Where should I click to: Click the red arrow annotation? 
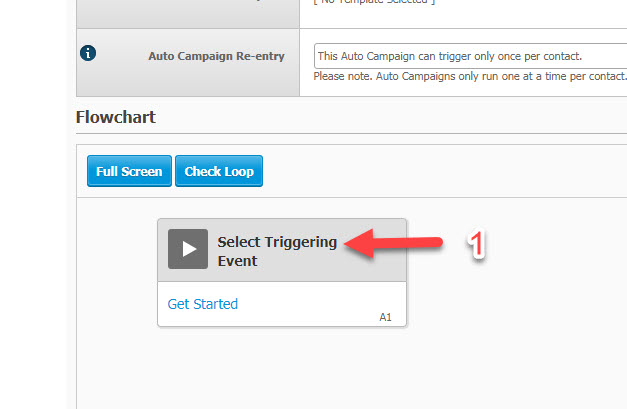click(x=393, y=243)
